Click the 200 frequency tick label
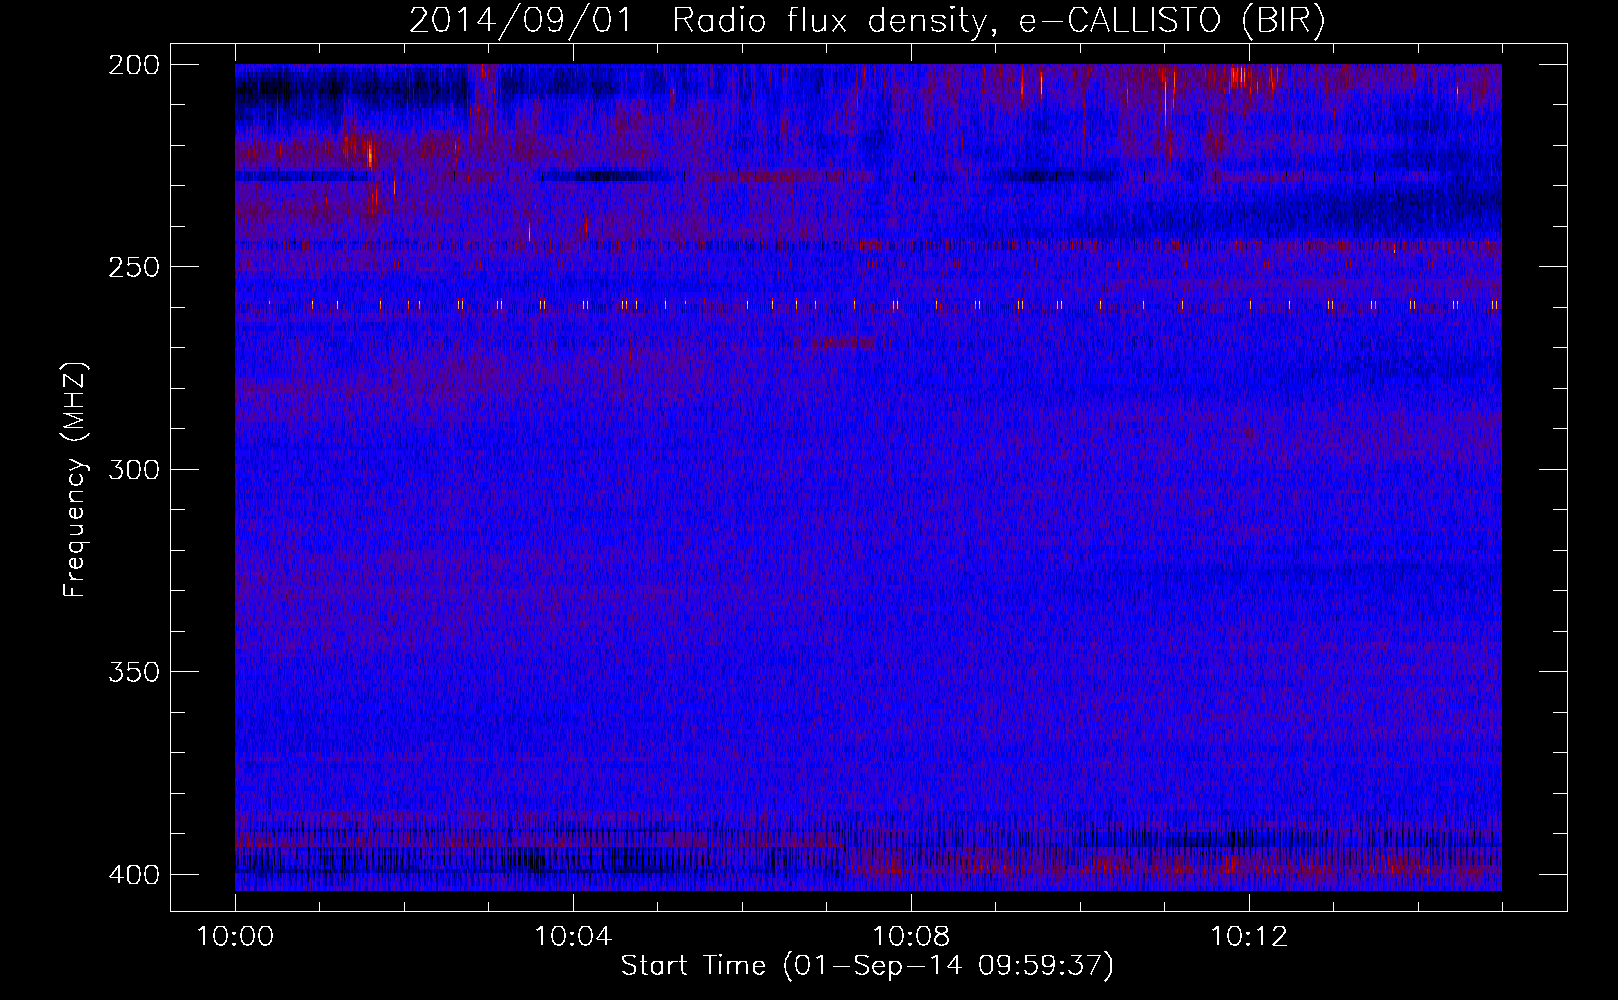1618x1000 pixels. 133,65
